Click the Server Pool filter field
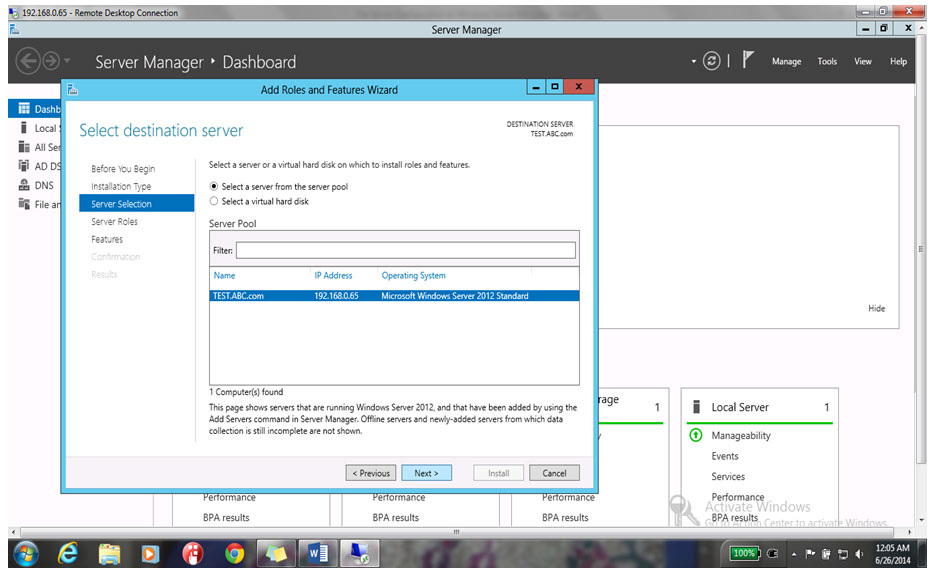Screen dimensions: 936x578 pyautogui.click(x=405, y=250)
